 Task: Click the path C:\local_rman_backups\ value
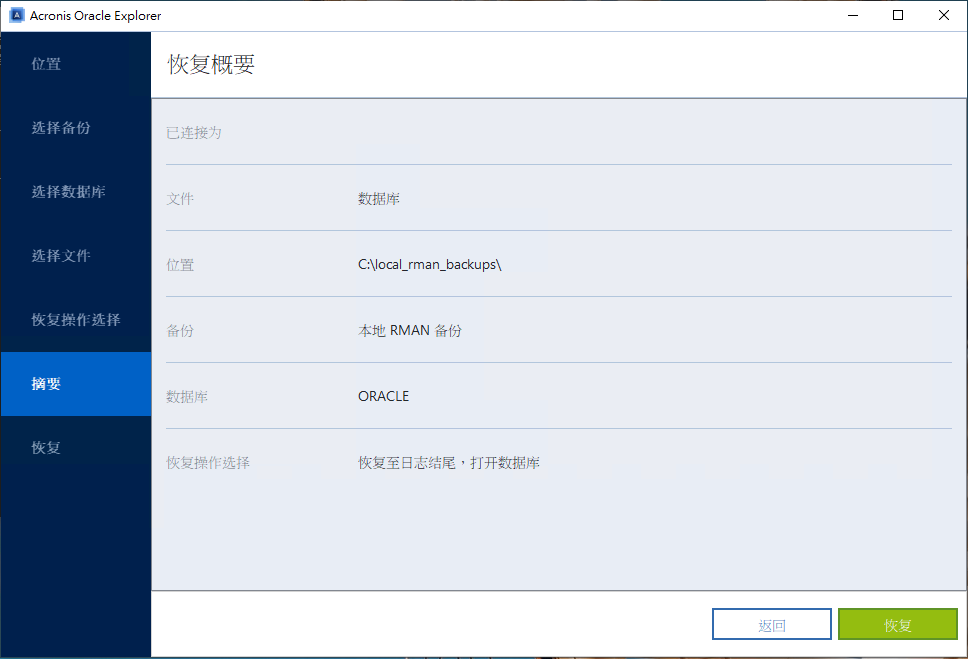coord(430,264)
